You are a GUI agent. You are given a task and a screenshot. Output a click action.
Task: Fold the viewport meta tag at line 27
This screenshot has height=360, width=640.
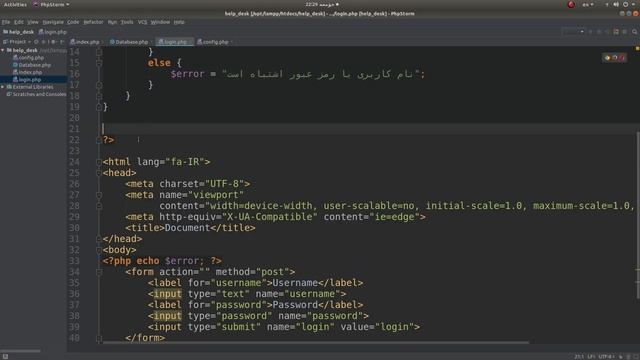tap(99, 195)
